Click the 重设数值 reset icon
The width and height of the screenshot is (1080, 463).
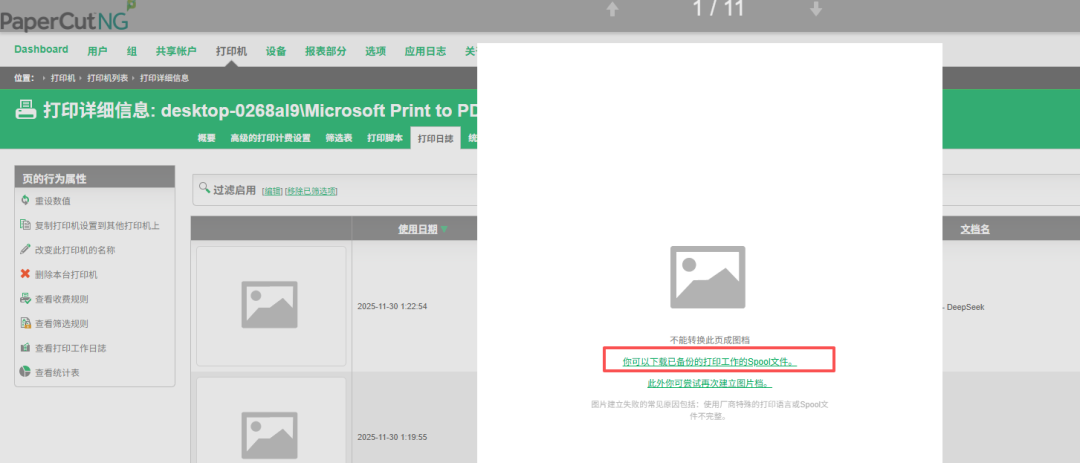click(25, 201)
